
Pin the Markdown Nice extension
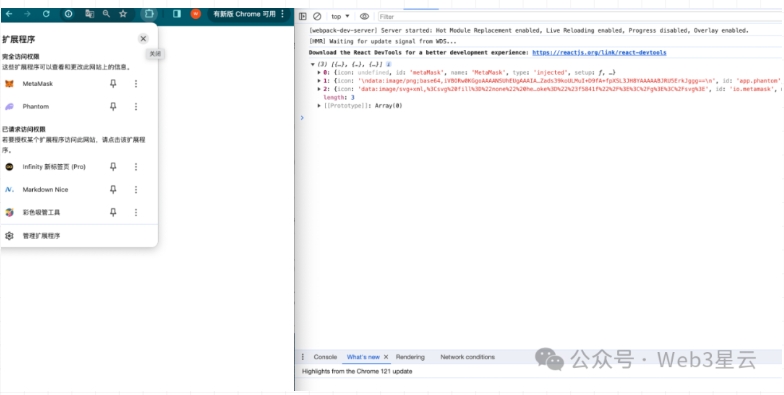pyautogui.click(x=113, y=190)
